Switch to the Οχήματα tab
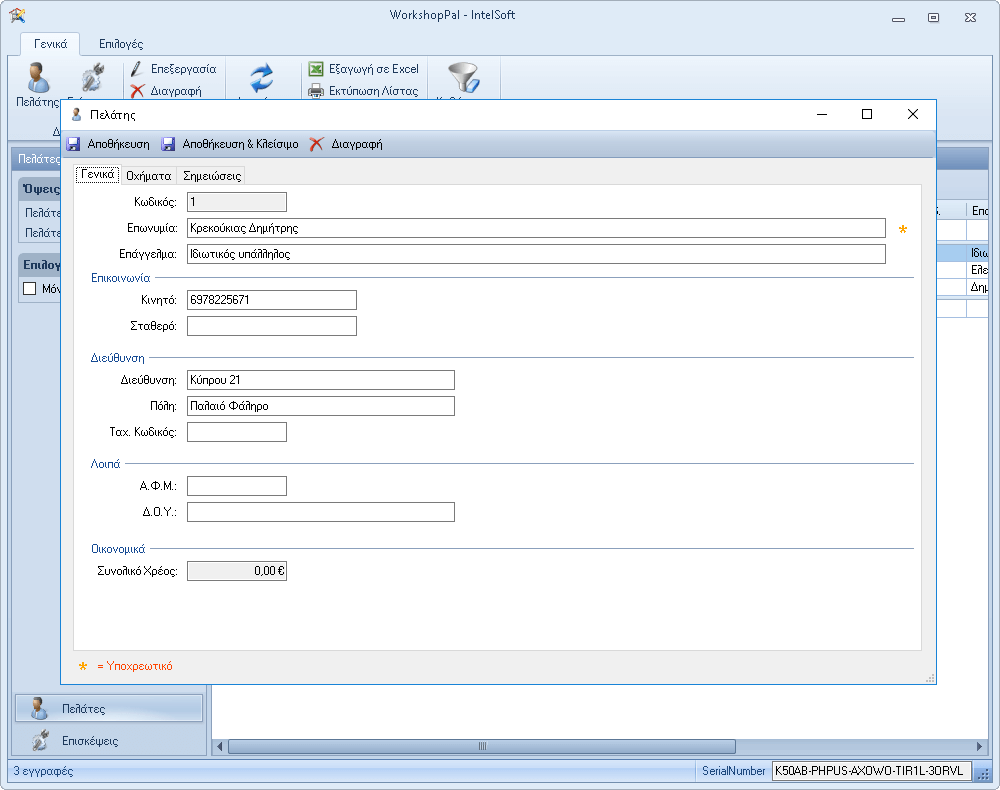Screen dimensions: 1000x790 point(148,176)
